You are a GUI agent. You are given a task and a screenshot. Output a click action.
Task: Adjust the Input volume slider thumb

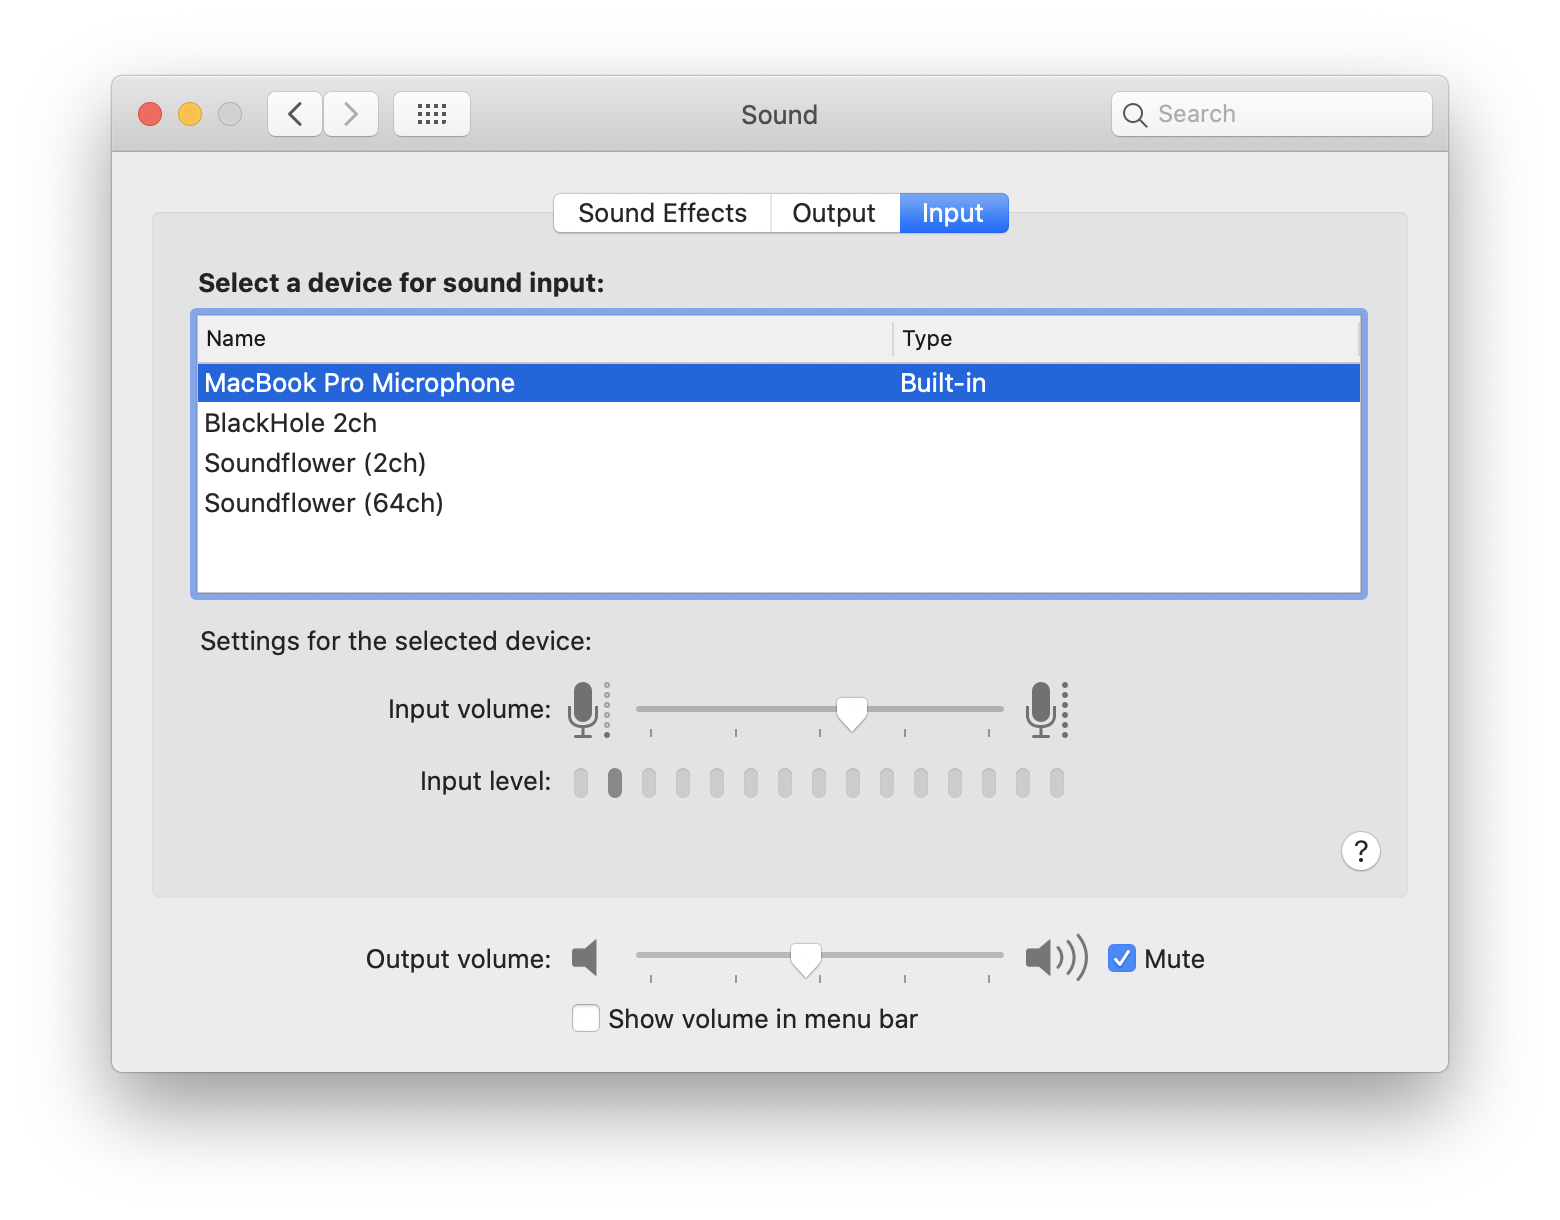click(852, 713)
